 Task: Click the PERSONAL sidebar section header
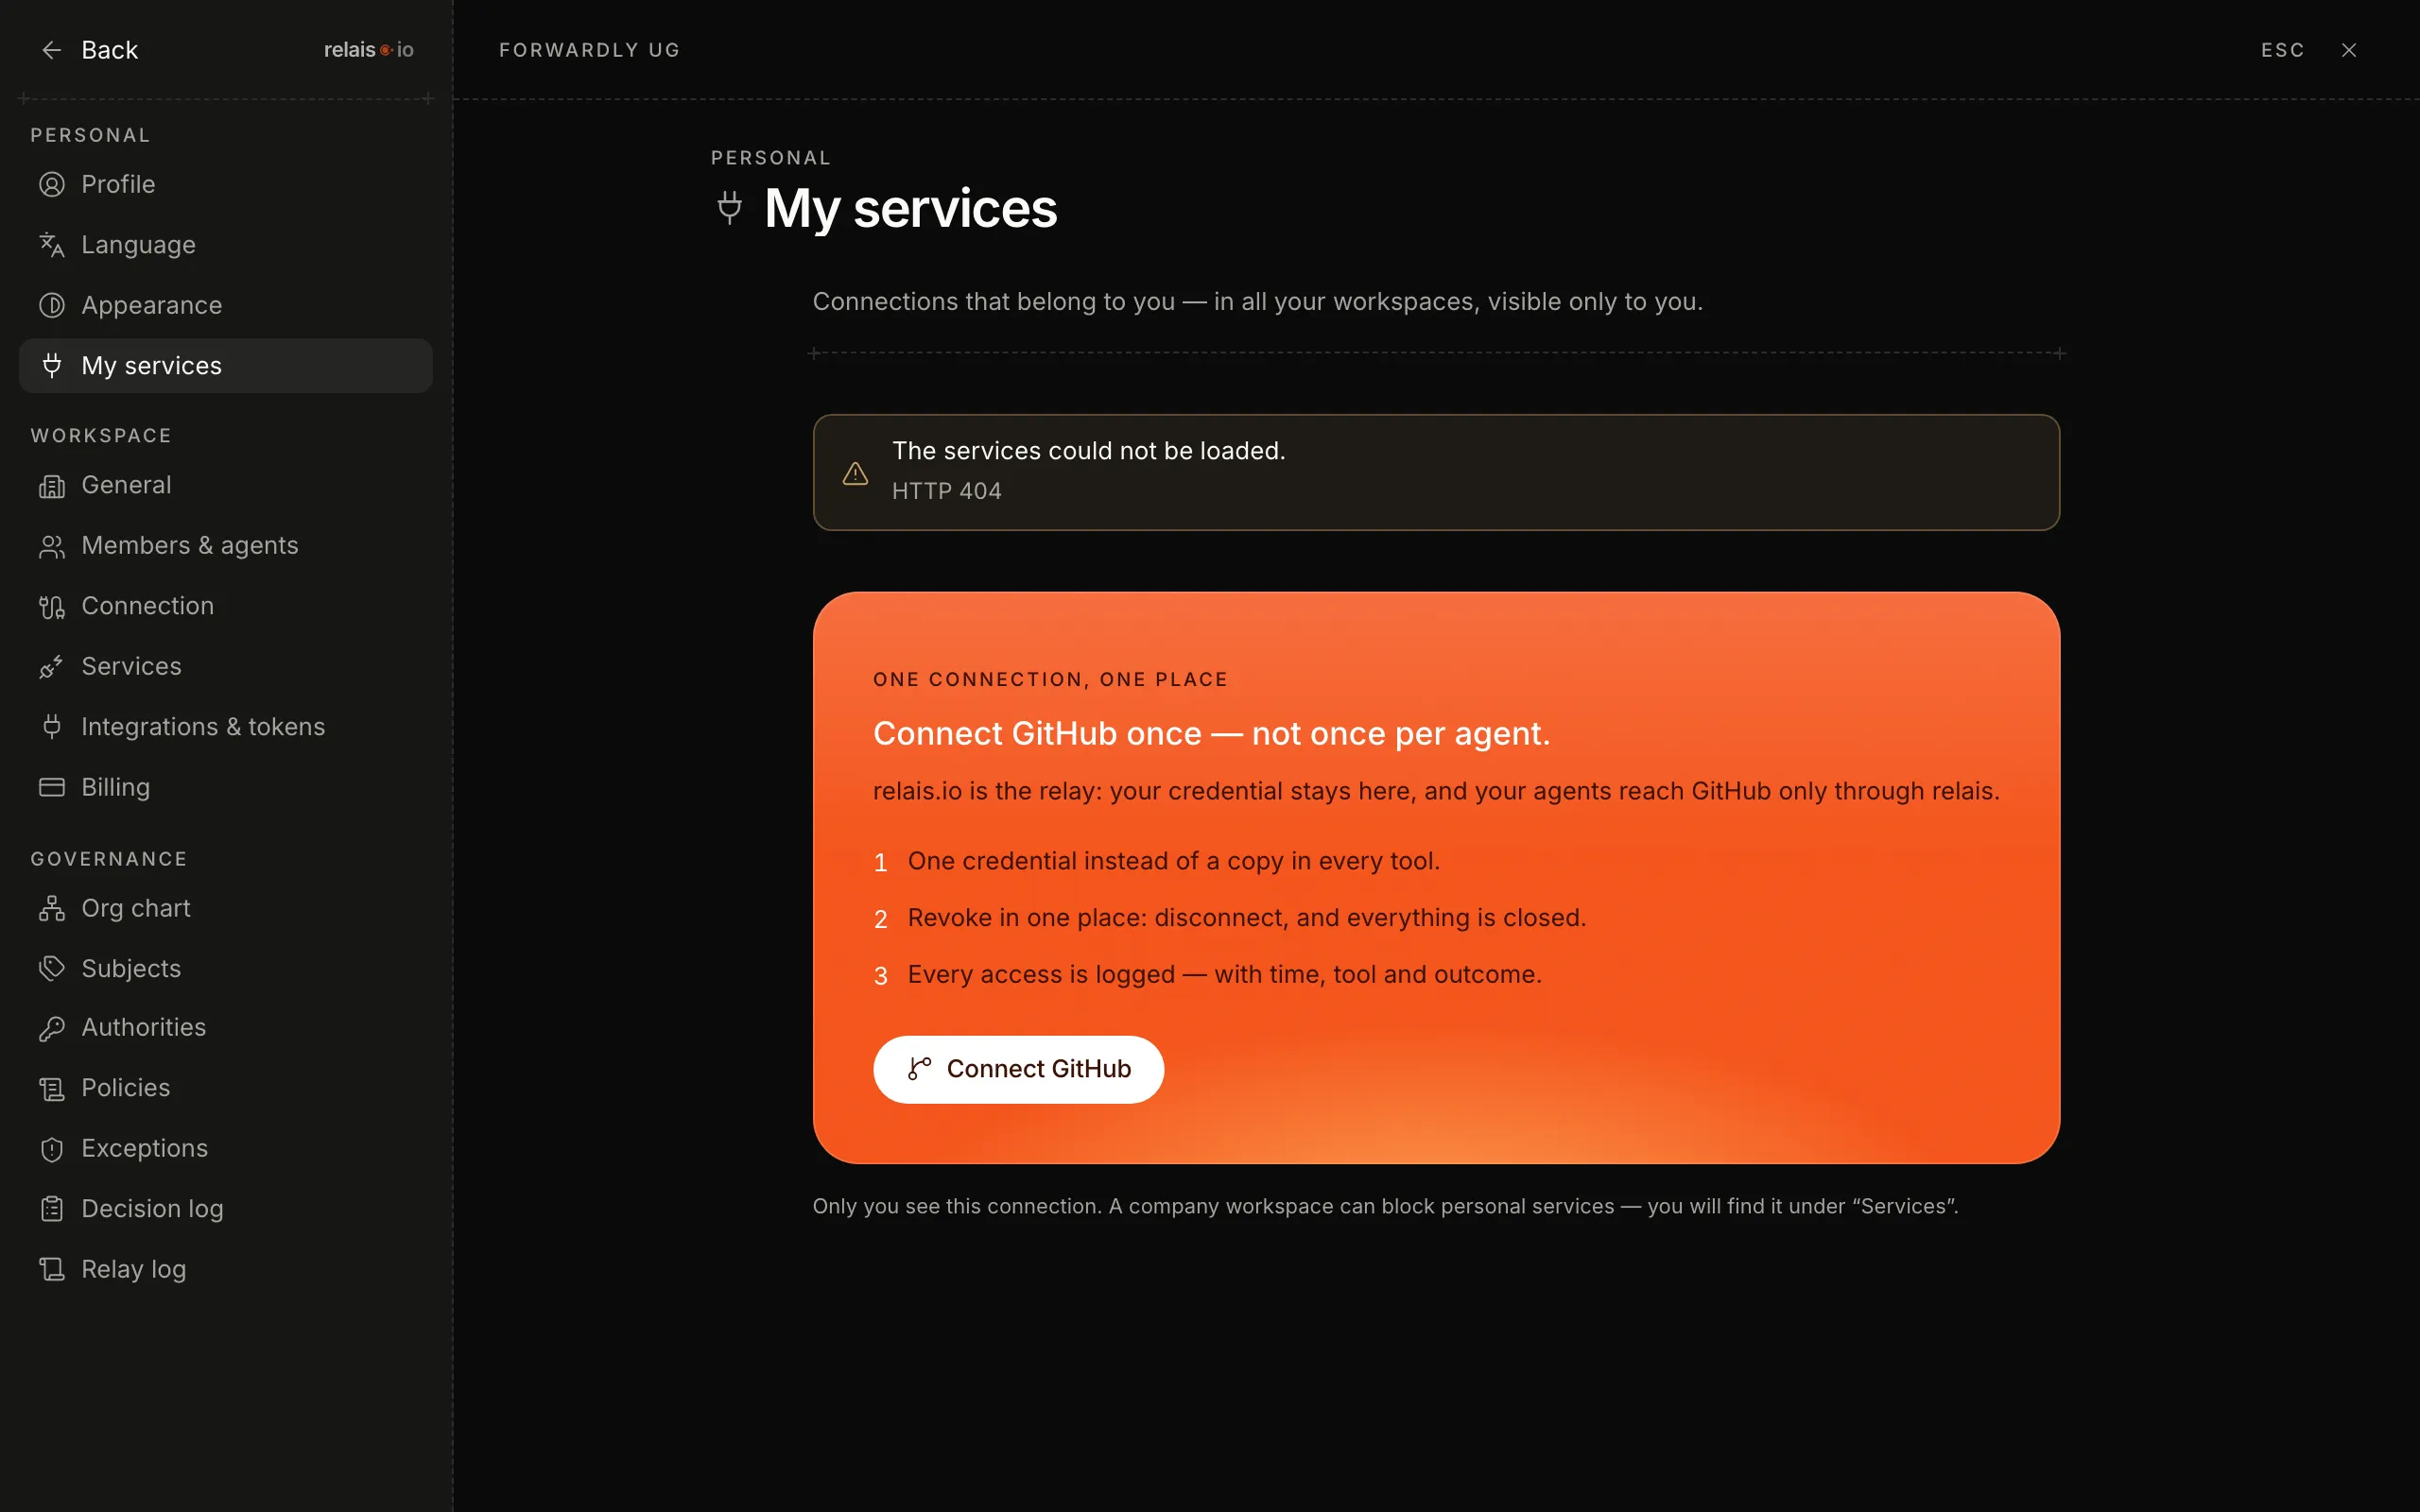tap(90, 135)
